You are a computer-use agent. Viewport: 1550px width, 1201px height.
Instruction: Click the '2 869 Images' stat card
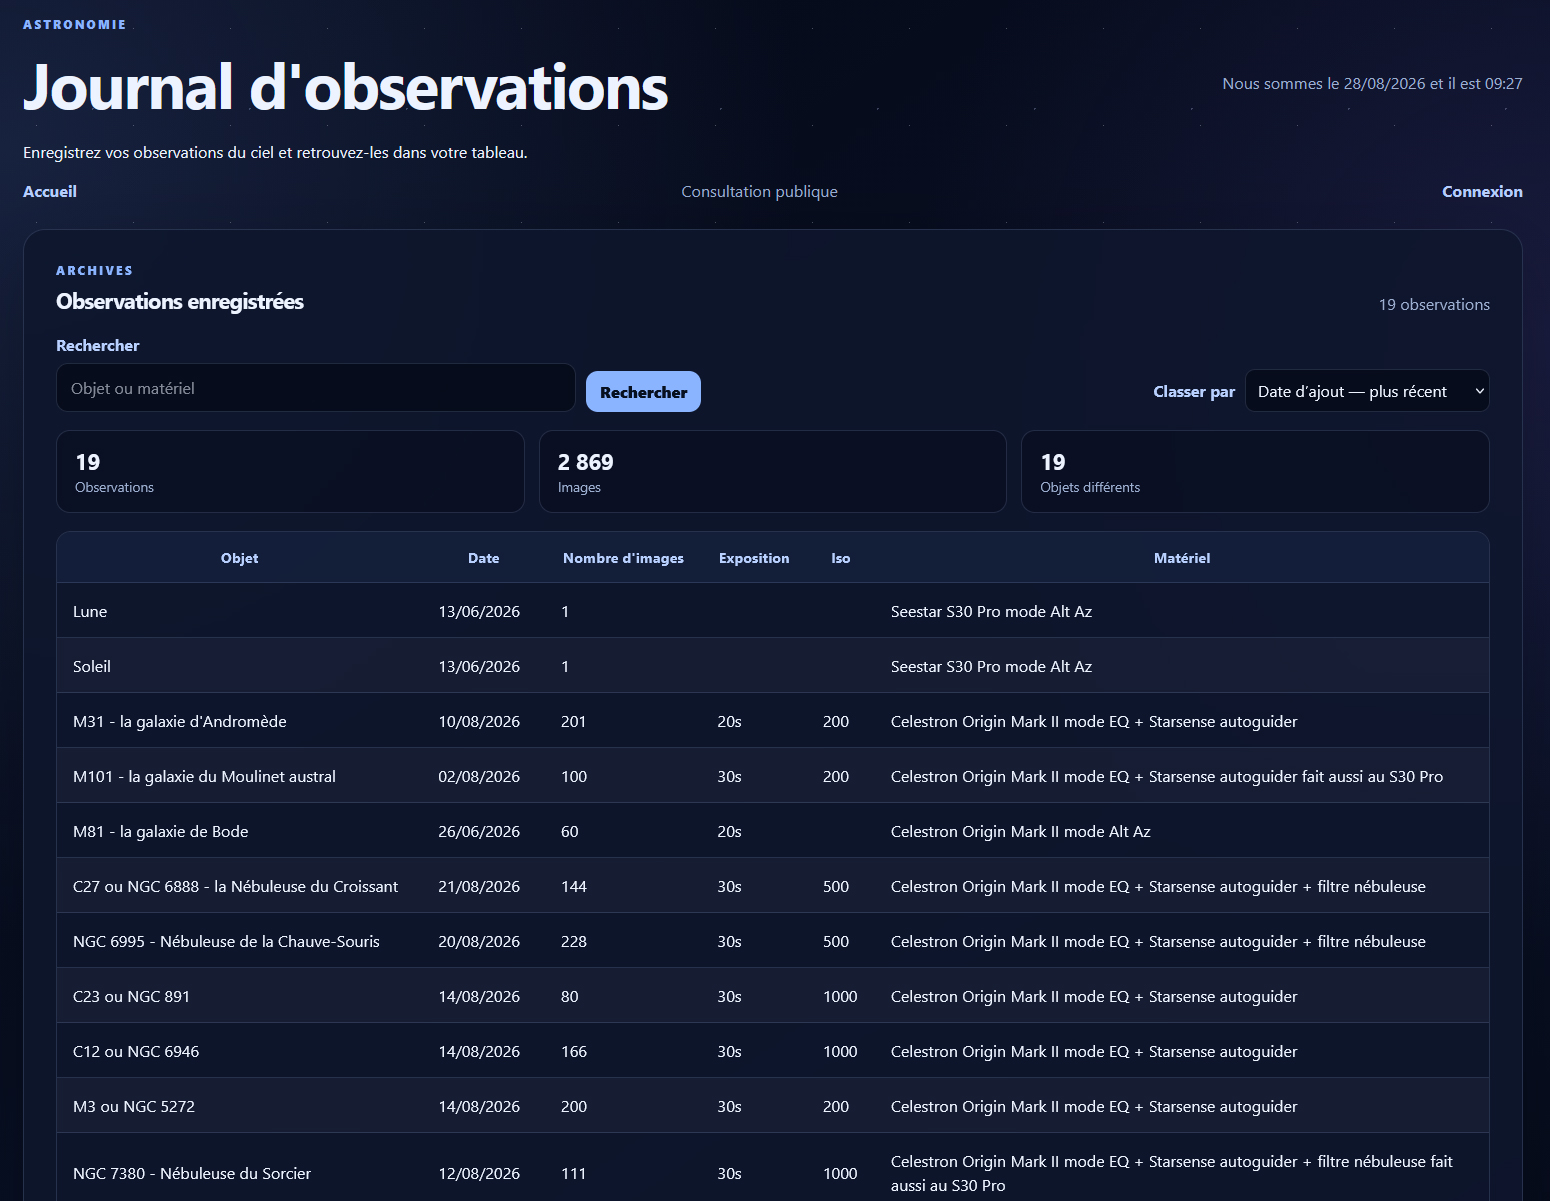772,471
